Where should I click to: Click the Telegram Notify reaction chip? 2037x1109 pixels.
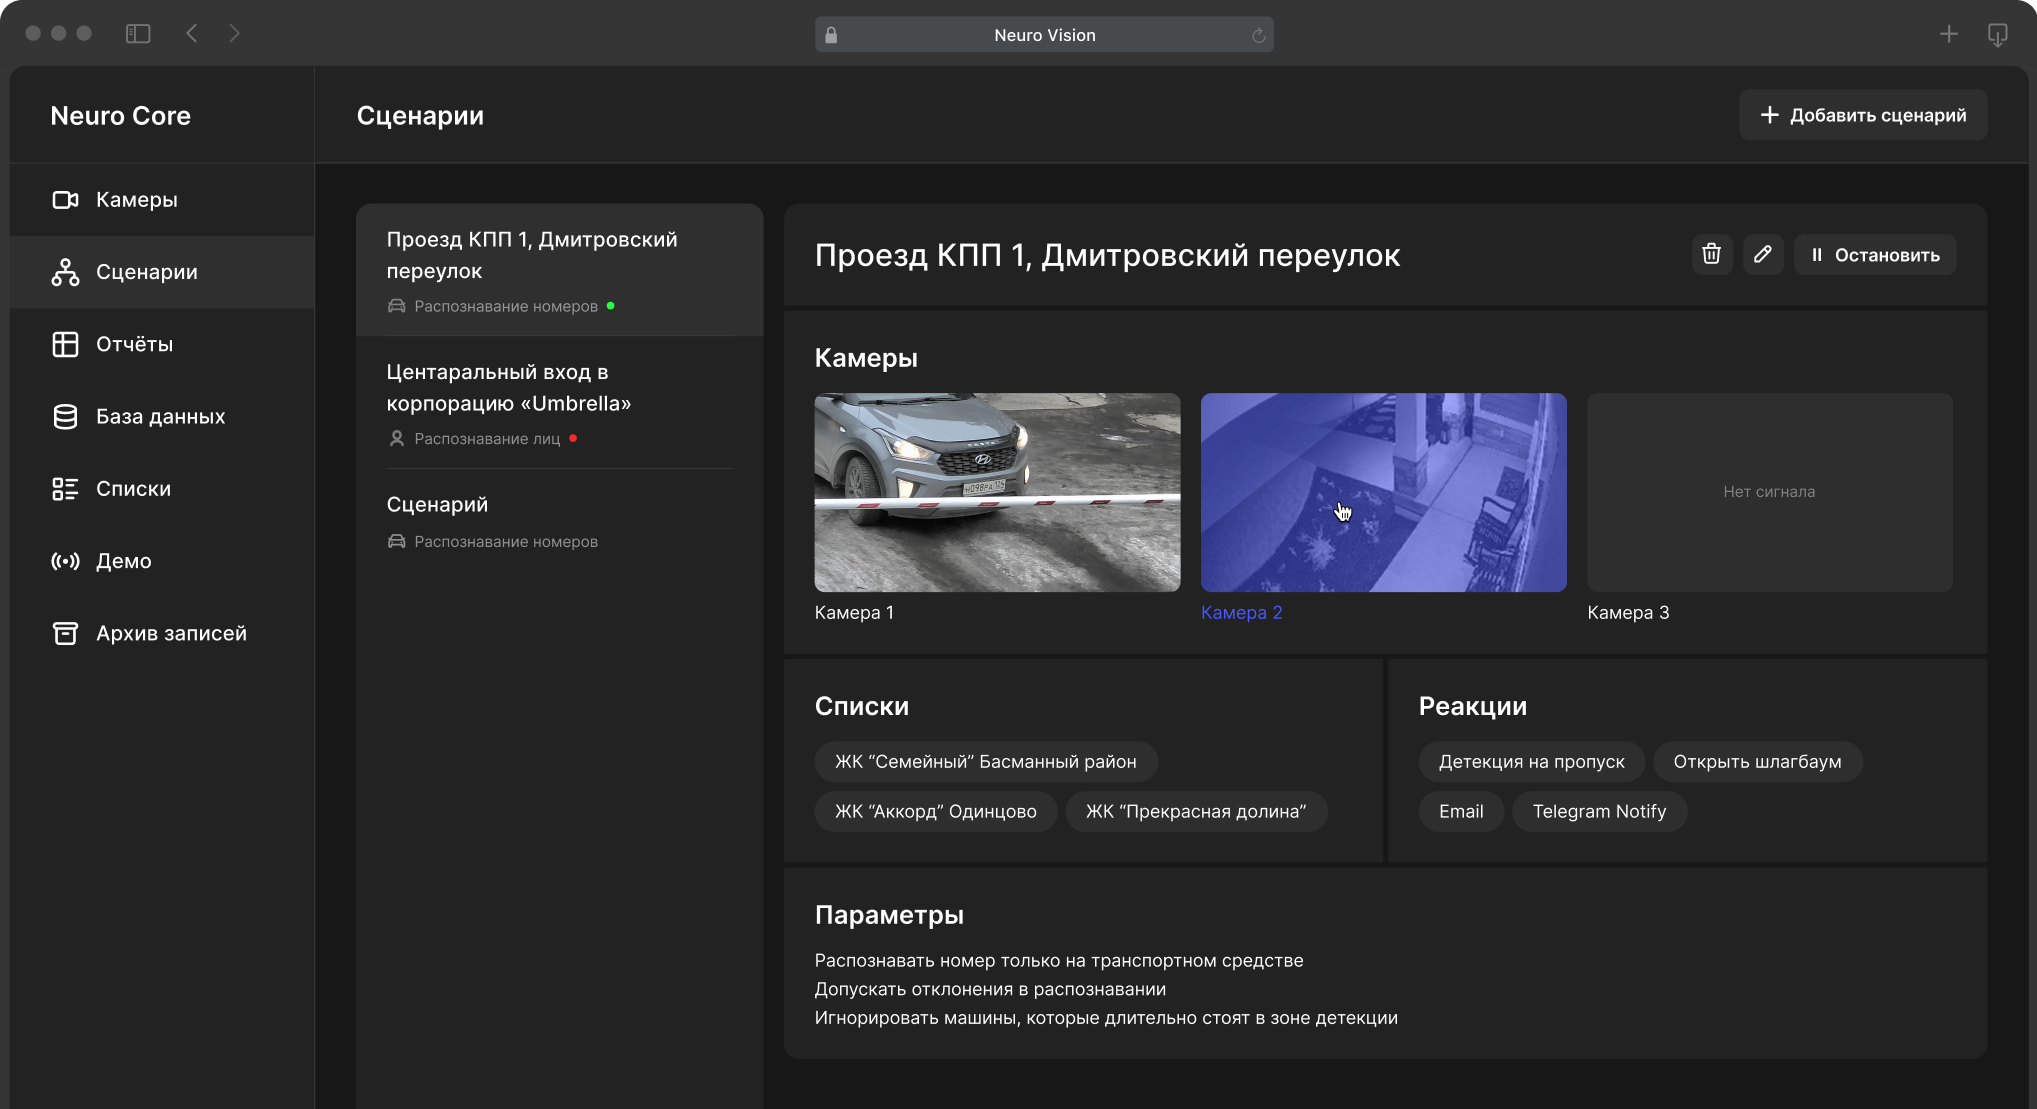1598,812
